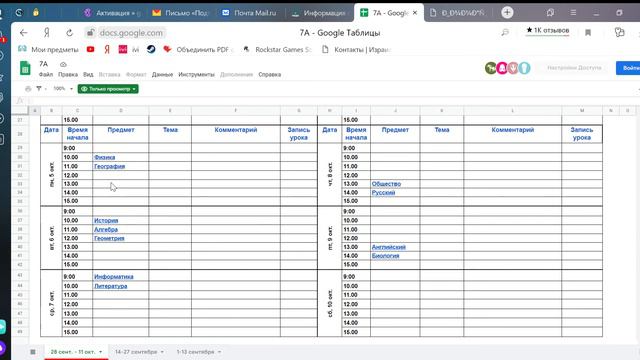Click the tabs panel icon left of hamburger menu
The height and width of the screenshot is (360, 640).
(x=550, y=13)
